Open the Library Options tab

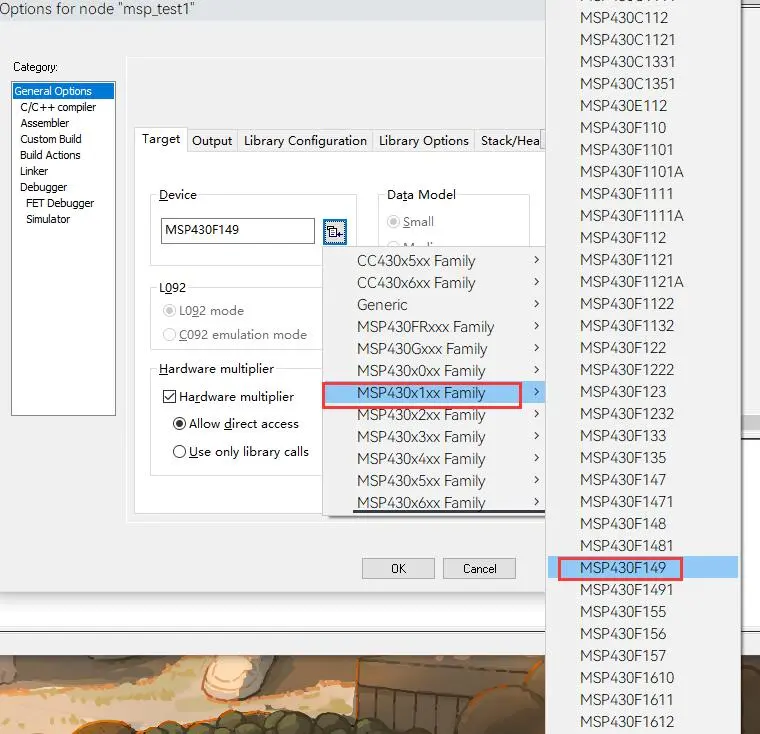pyautogui.click(x=423, y=141)
